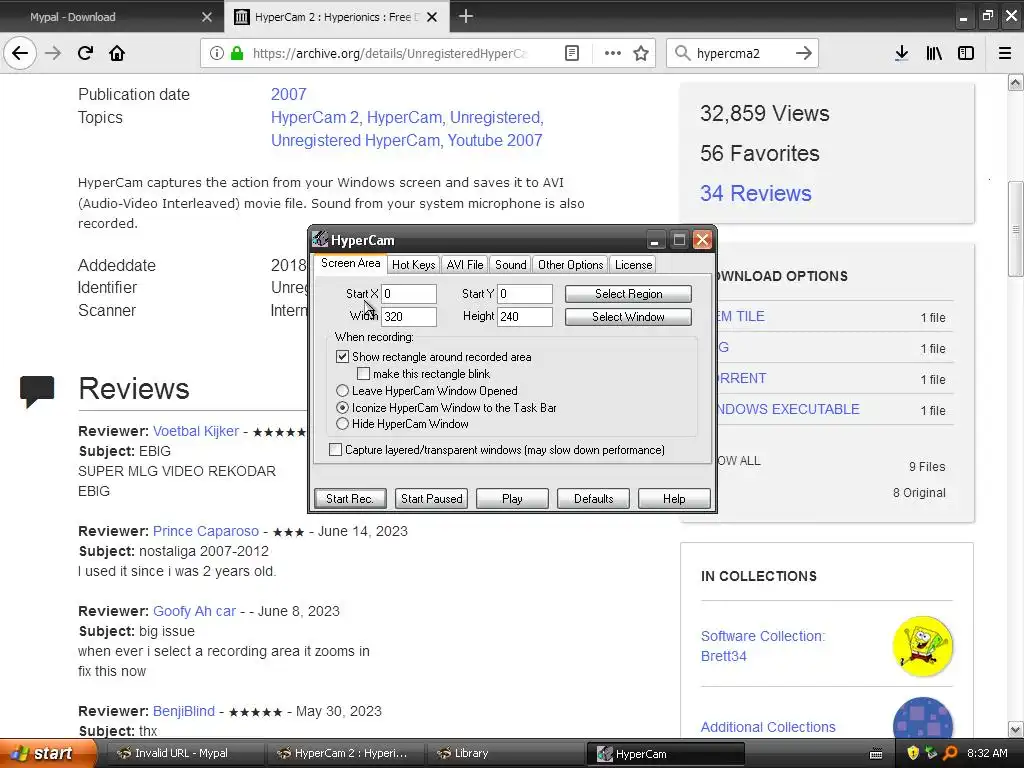Click the Select Region button
1024x768 pixels.
628,294
